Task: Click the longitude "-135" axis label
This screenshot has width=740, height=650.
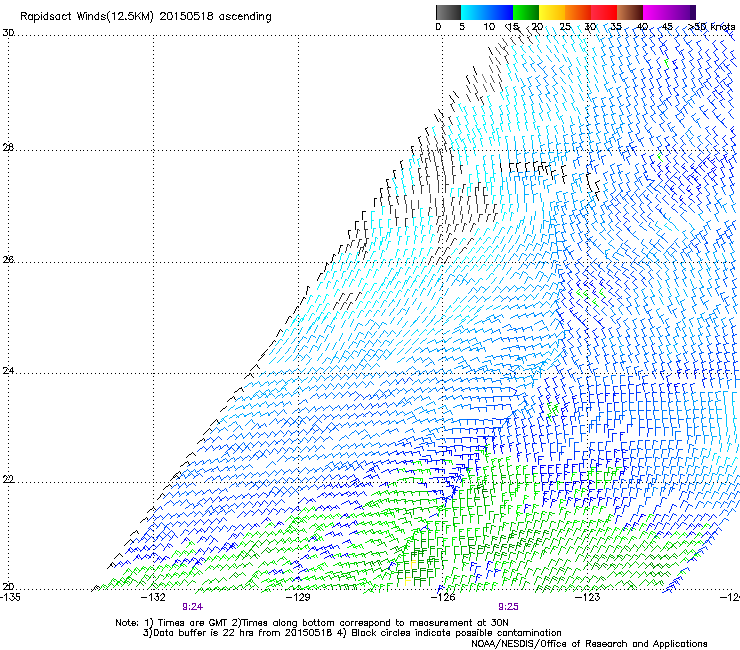Action: 10,597
